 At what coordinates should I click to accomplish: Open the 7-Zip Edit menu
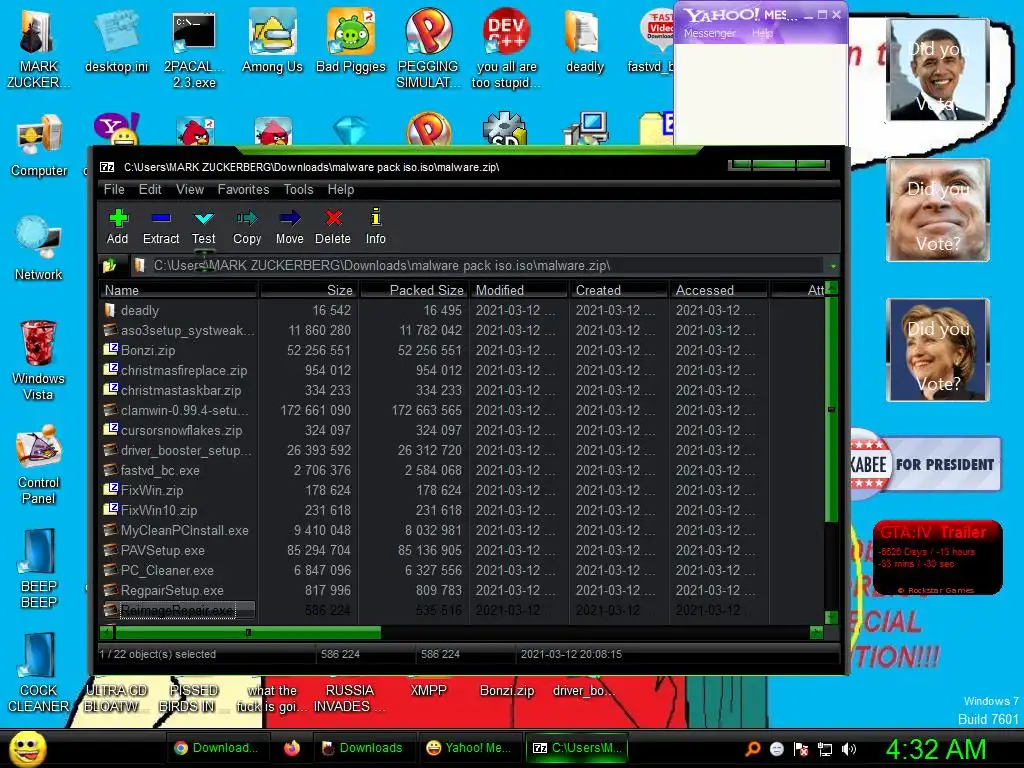coord(150,189)
